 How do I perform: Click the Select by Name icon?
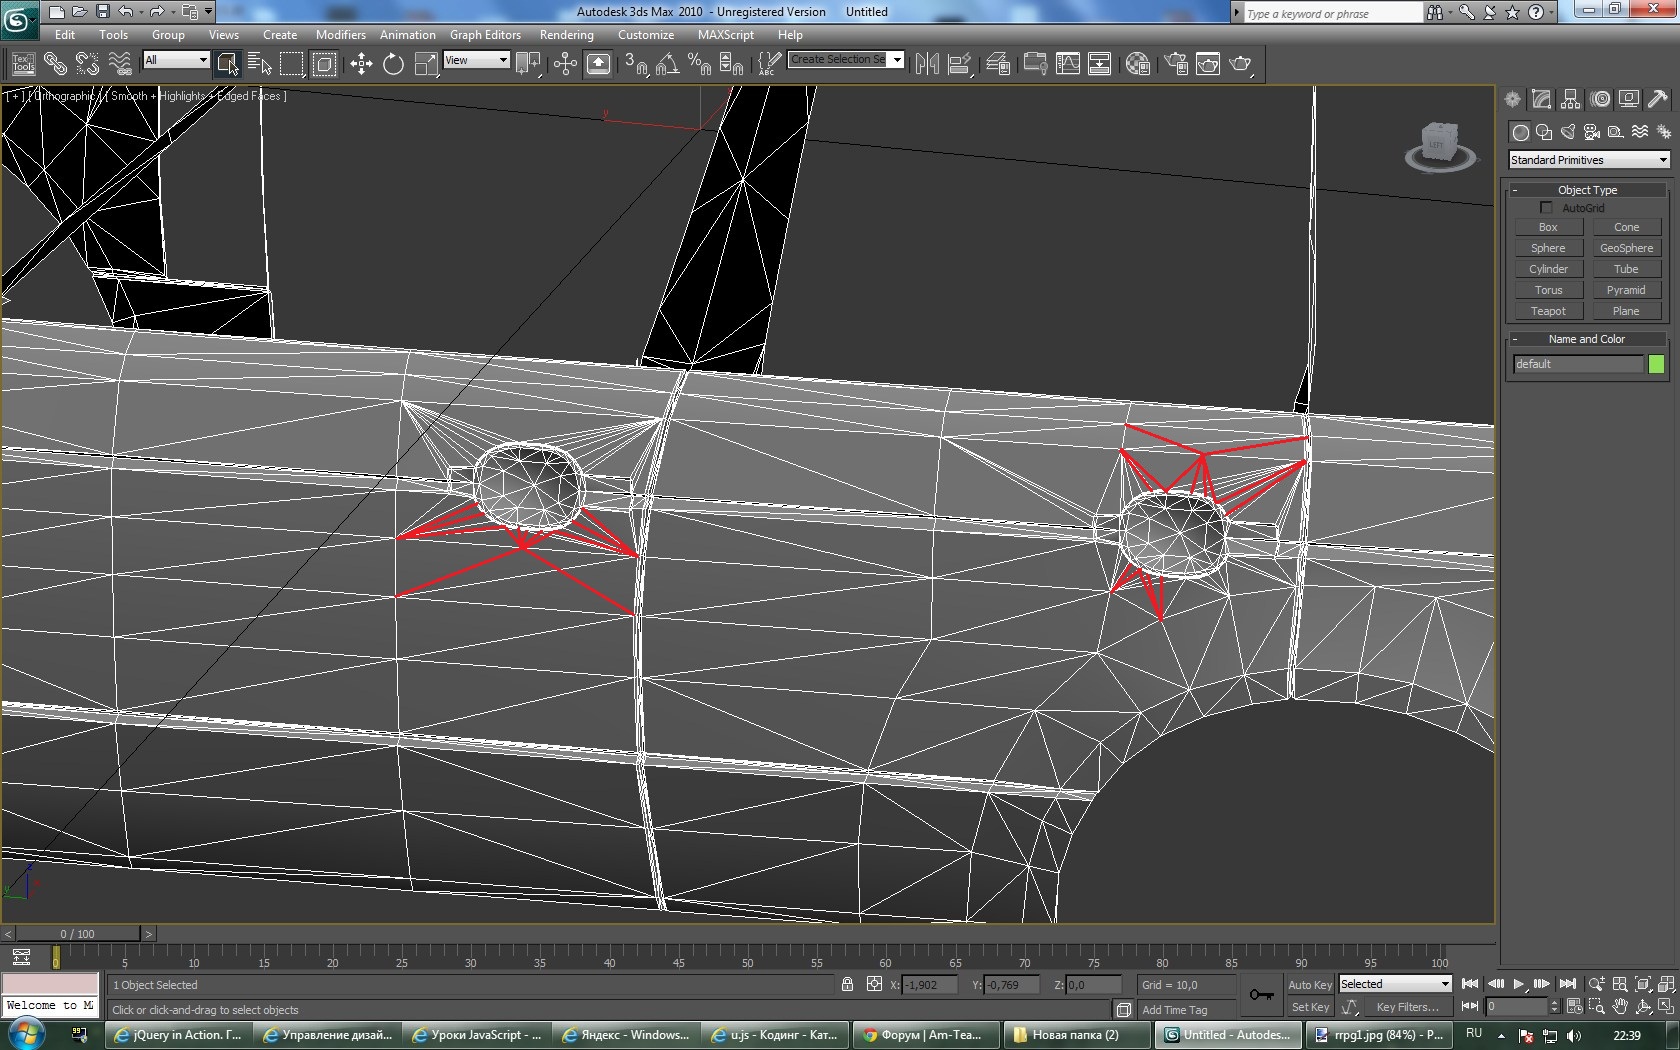tap(259, 64)
